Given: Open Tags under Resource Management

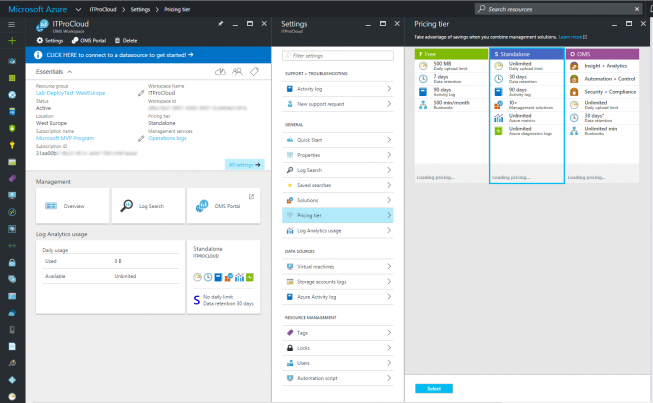Looking at the screenshot, I should tap(338, 333).
